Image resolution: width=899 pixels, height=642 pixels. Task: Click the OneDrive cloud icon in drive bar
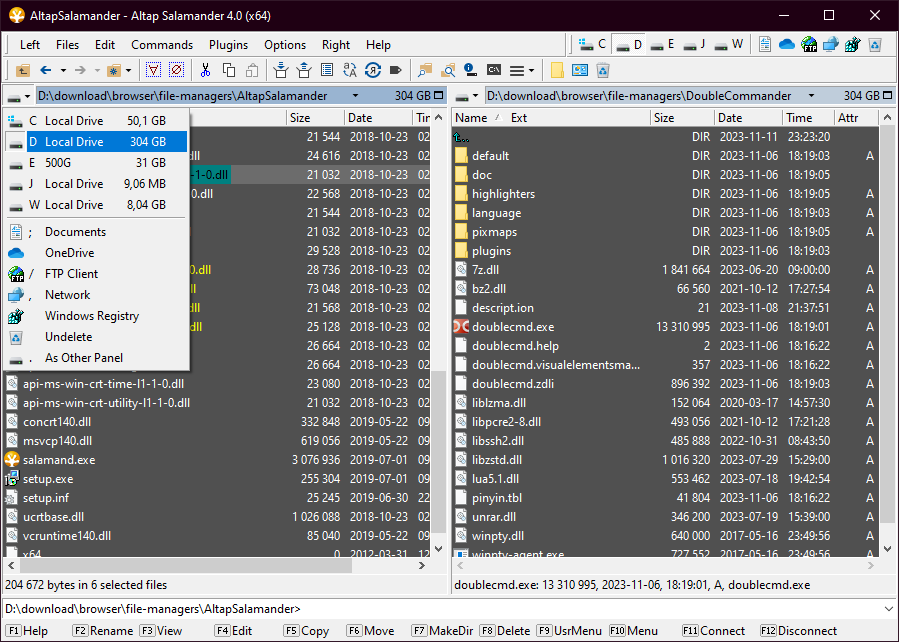click(x=786, y=44)
